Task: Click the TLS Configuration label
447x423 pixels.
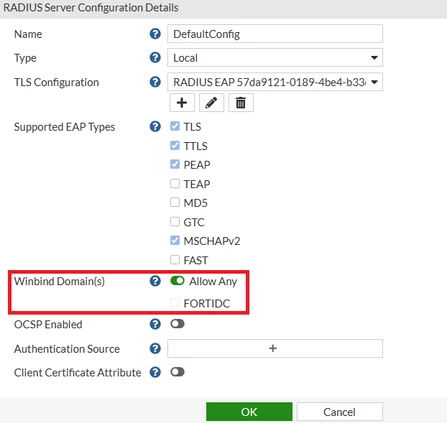Action: click(x=56, y=82)
